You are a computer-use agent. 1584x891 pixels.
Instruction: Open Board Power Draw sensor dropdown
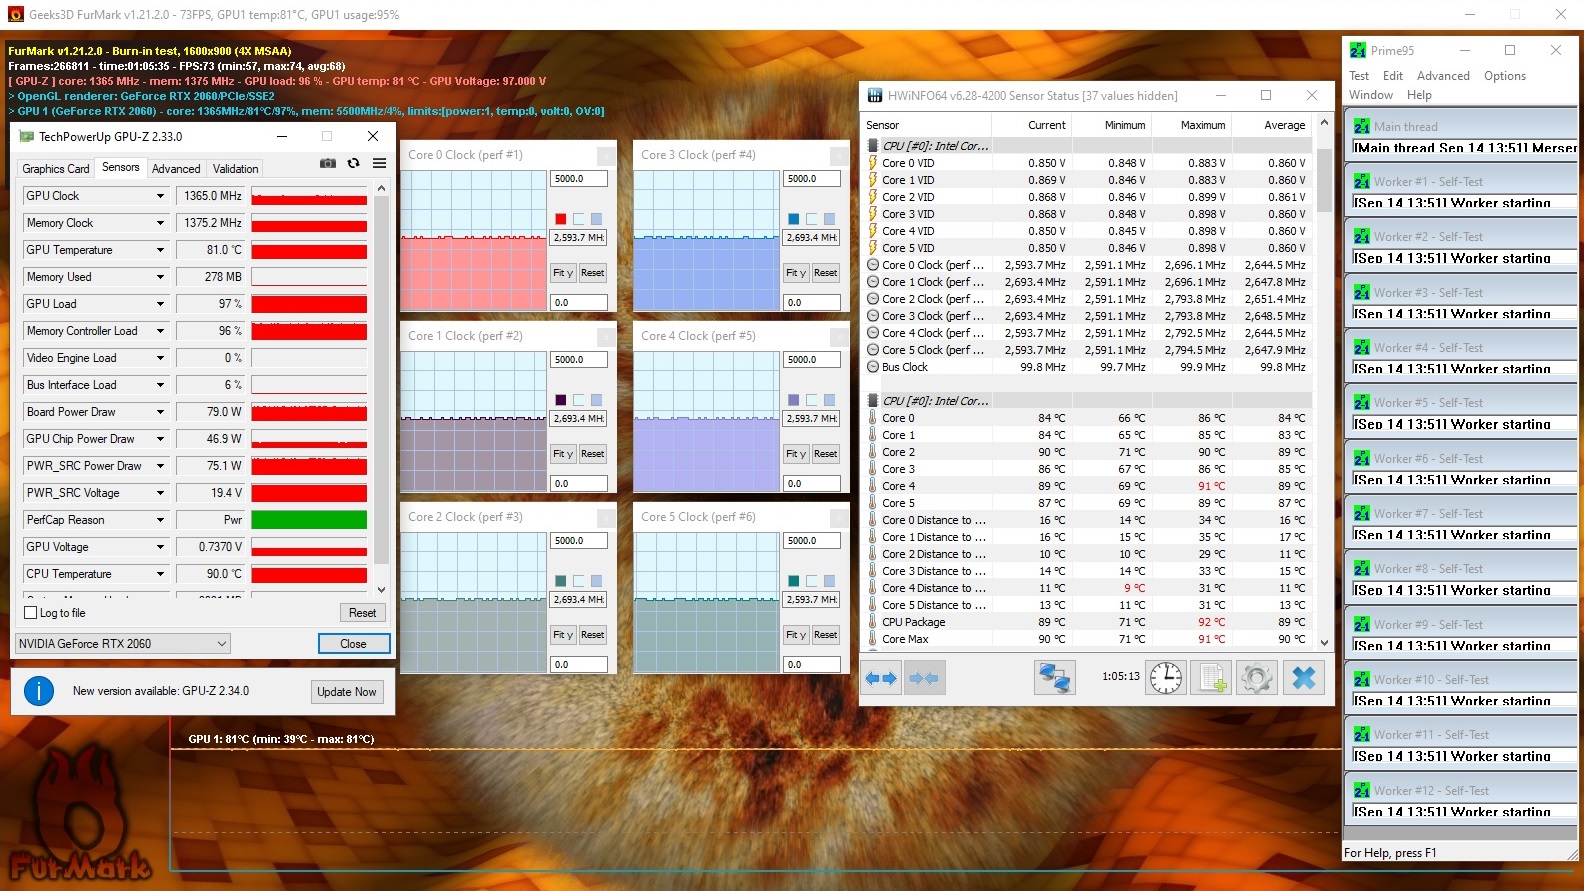tap(160, 412)
